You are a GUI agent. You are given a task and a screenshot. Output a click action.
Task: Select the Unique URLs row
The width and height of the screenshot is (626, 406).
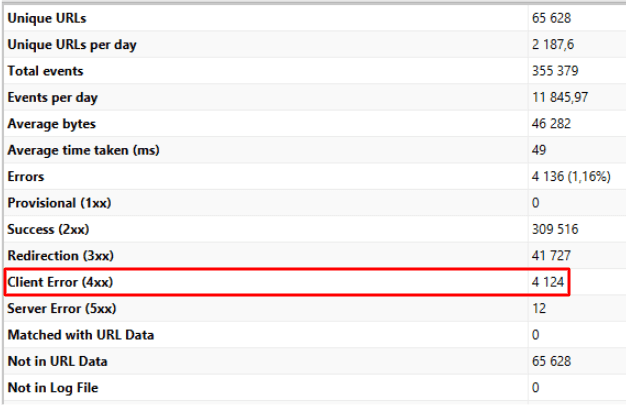coord(315,18)
